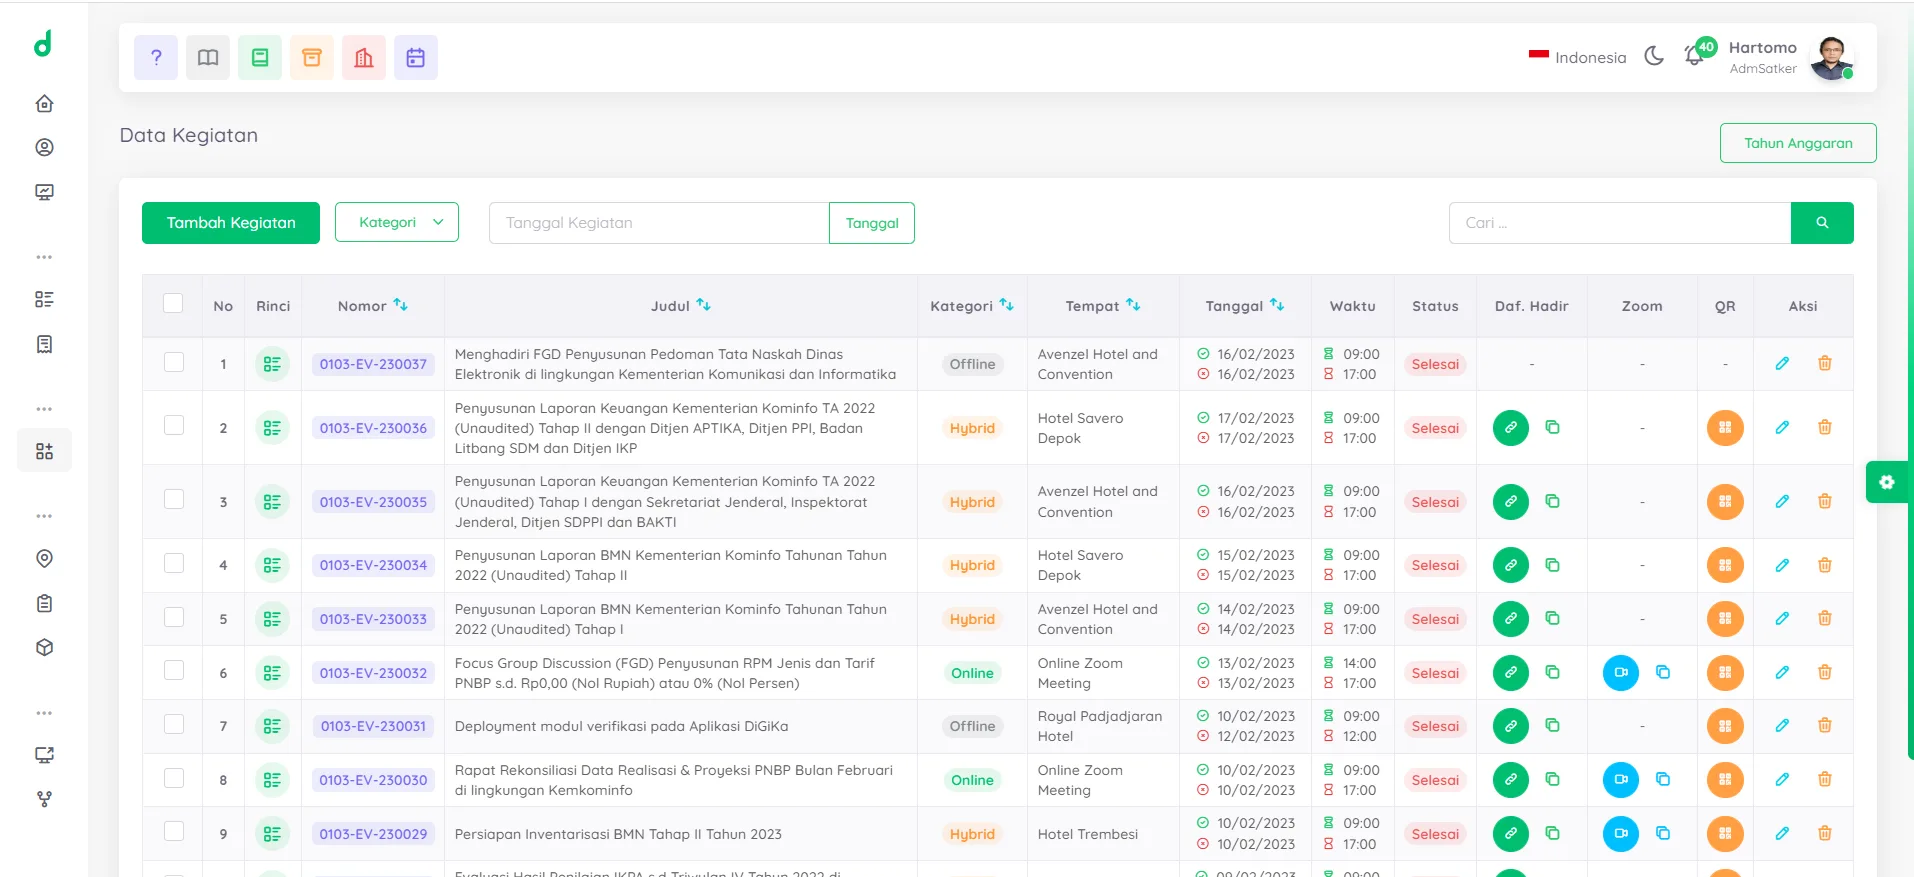Open the presentation chart icon in sidebar
Viewport: 1914px width, 877px height.
(44, 192)
